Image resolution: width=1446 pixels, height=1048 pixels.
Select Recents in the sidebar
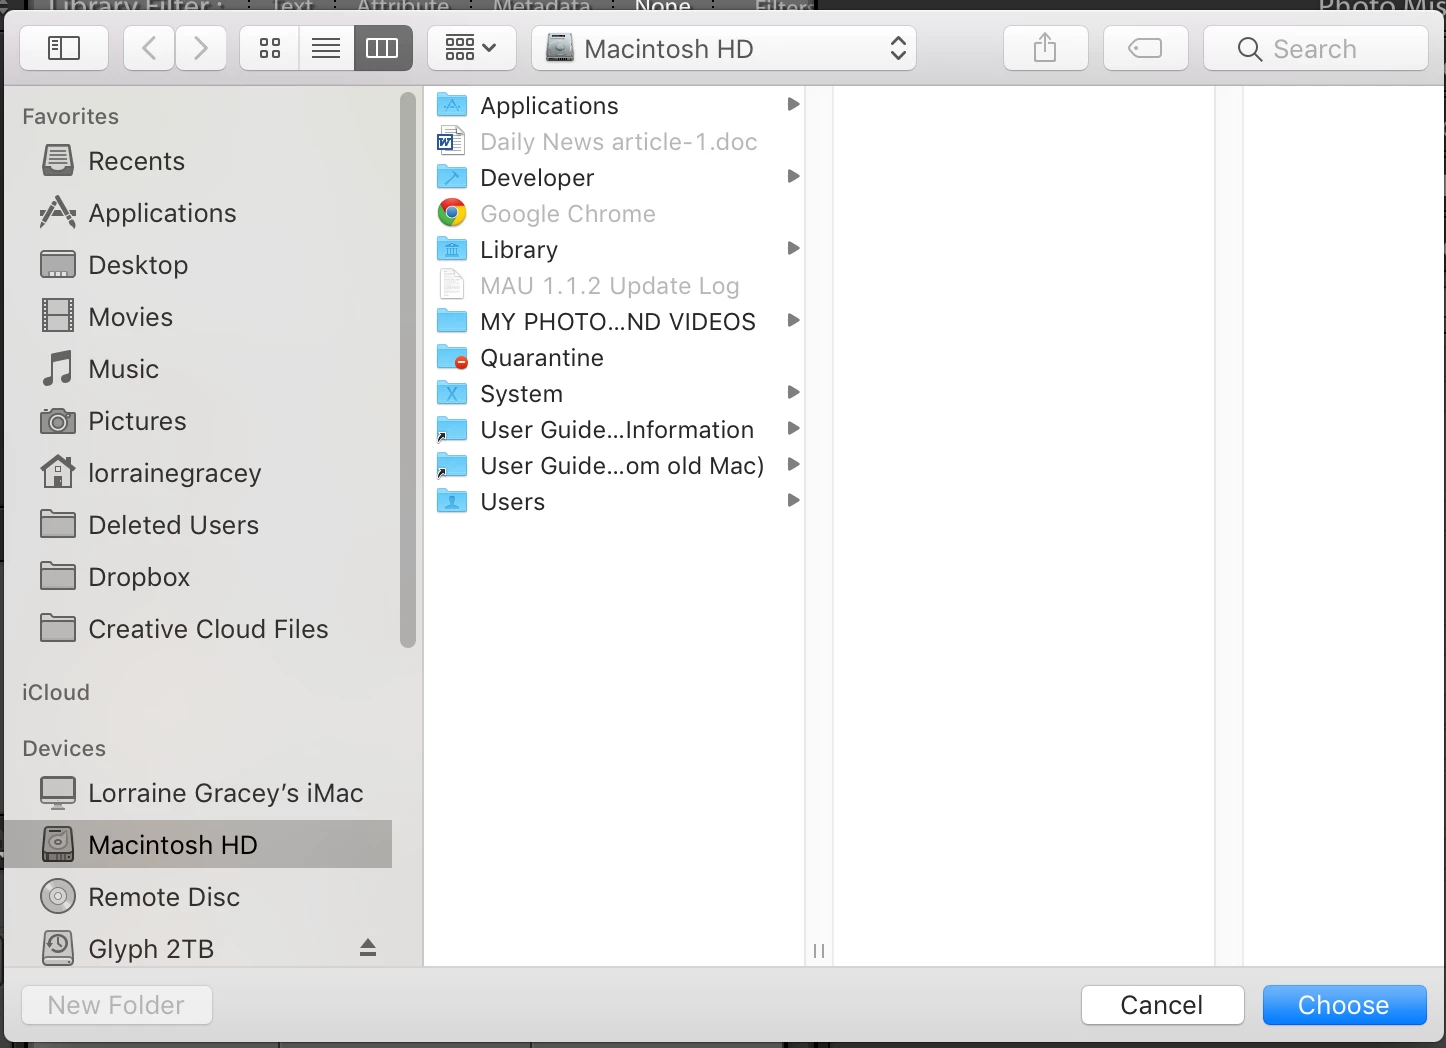pos(199,161)
